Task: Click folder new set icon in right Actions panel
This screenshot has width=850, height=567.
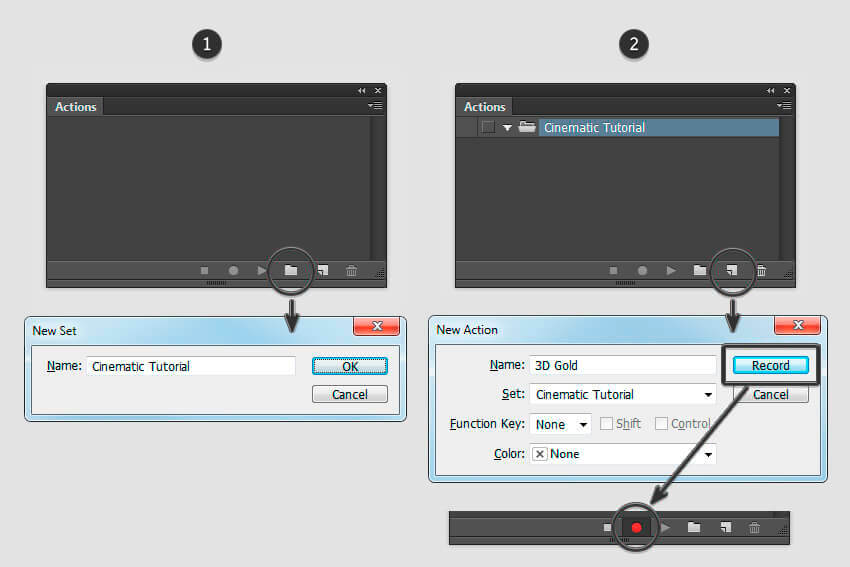Action: [700, 270]
